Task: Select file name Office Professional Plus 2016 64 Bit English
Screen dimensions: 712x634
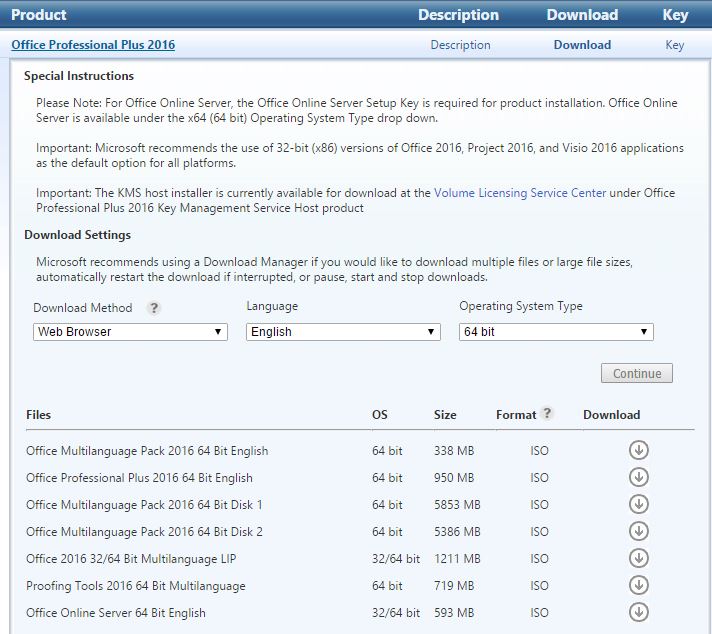Action: tap(139, 478)
